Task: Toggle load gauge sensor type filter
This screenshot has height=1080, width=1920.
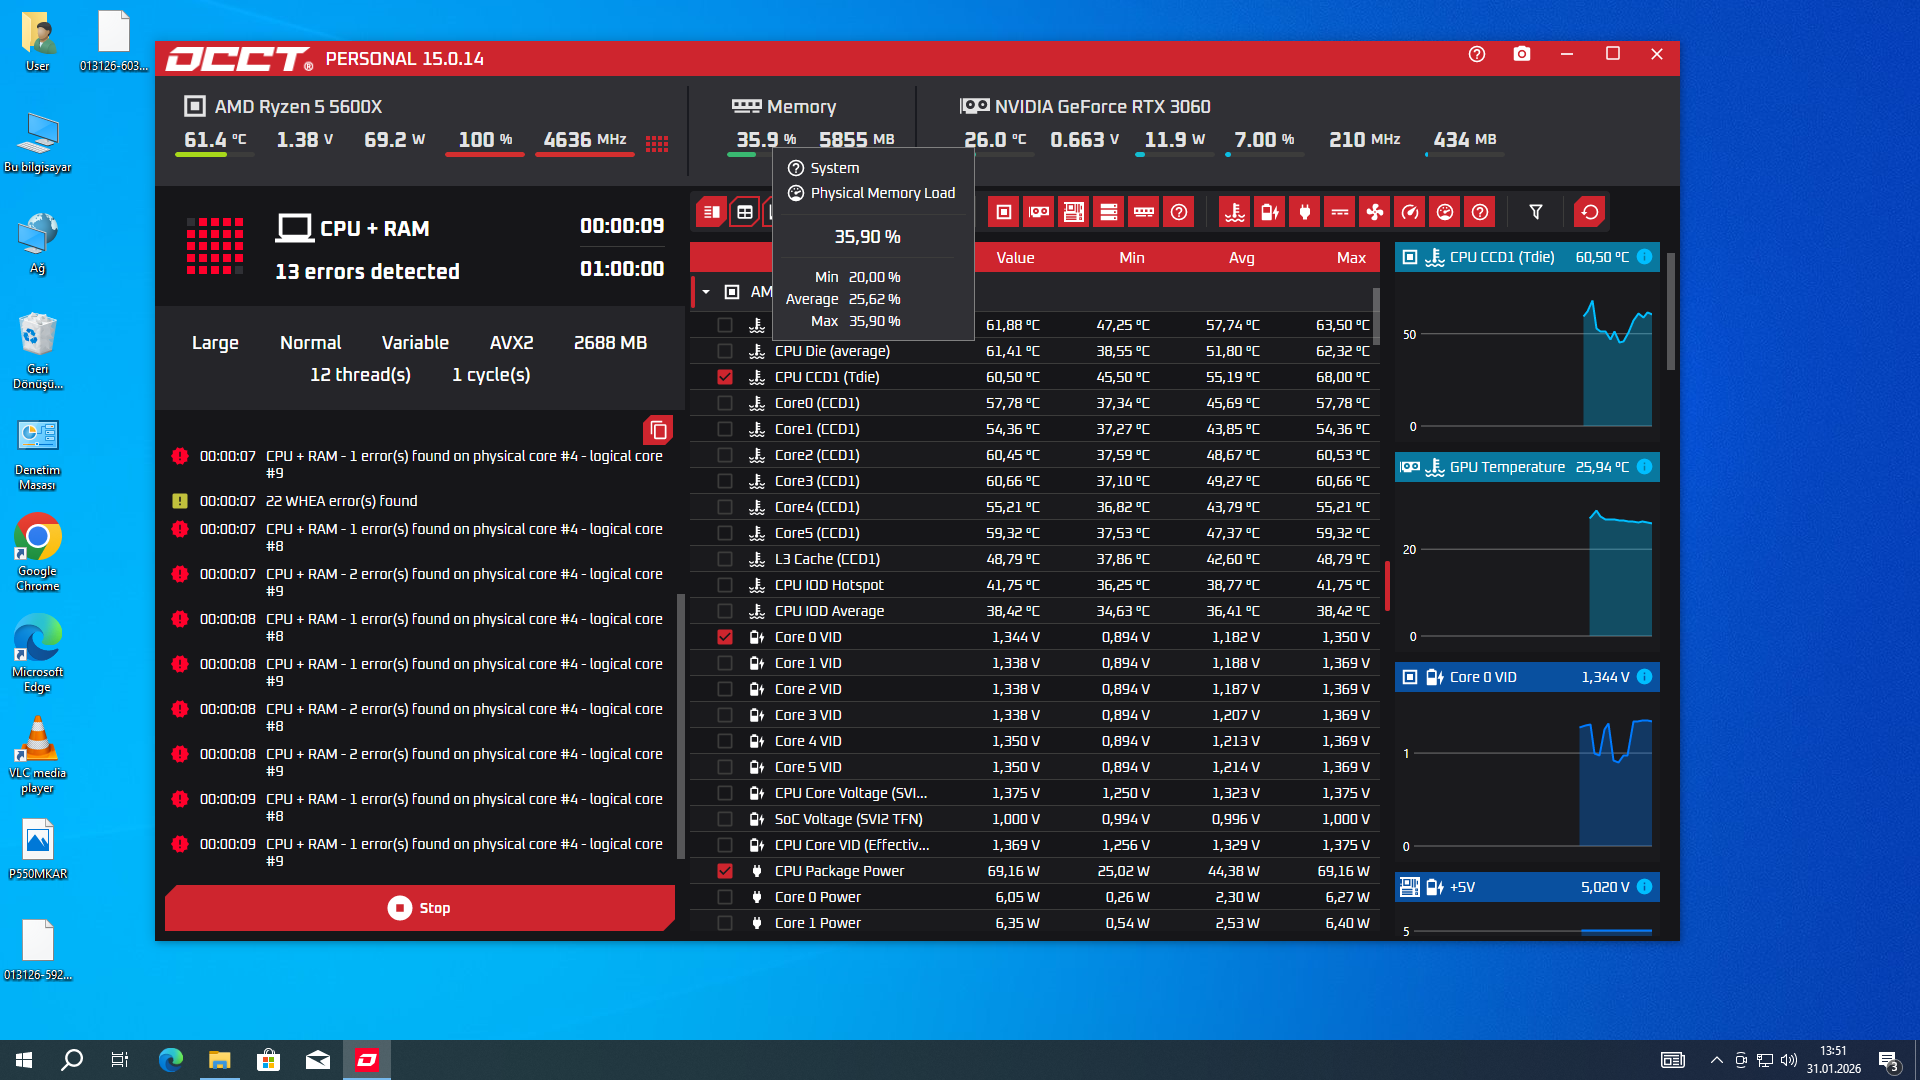Action: click(1445, 212)
